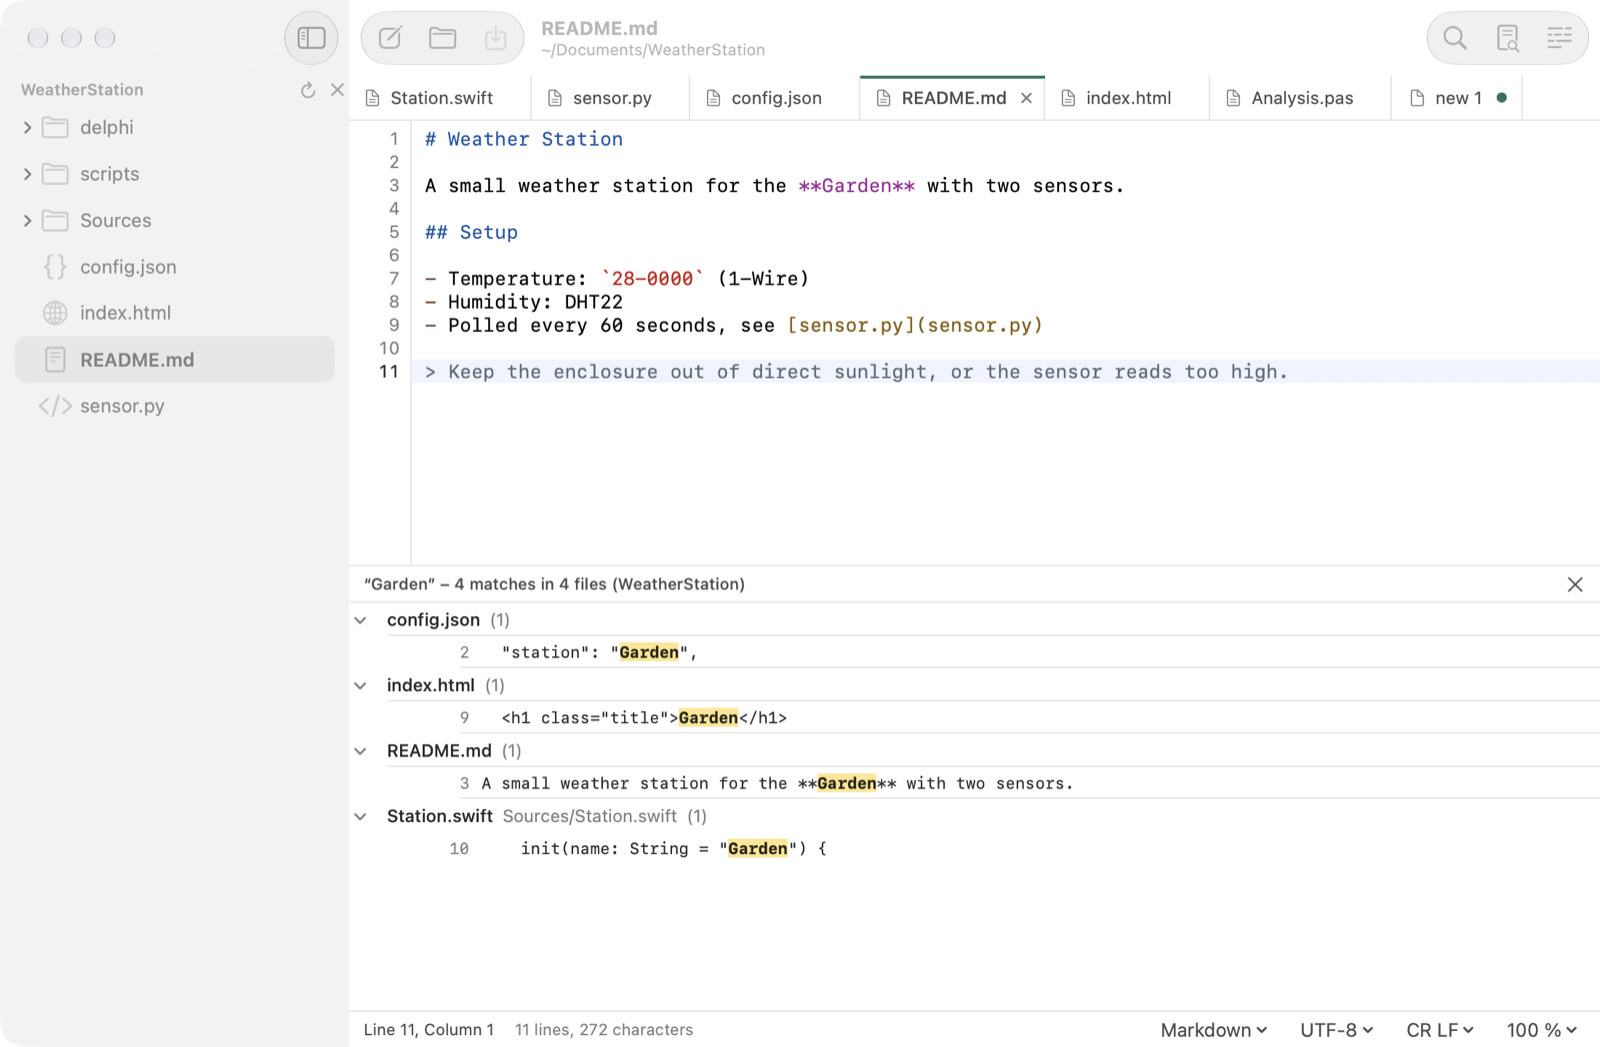Expand the Sources folder

[27, 220]
